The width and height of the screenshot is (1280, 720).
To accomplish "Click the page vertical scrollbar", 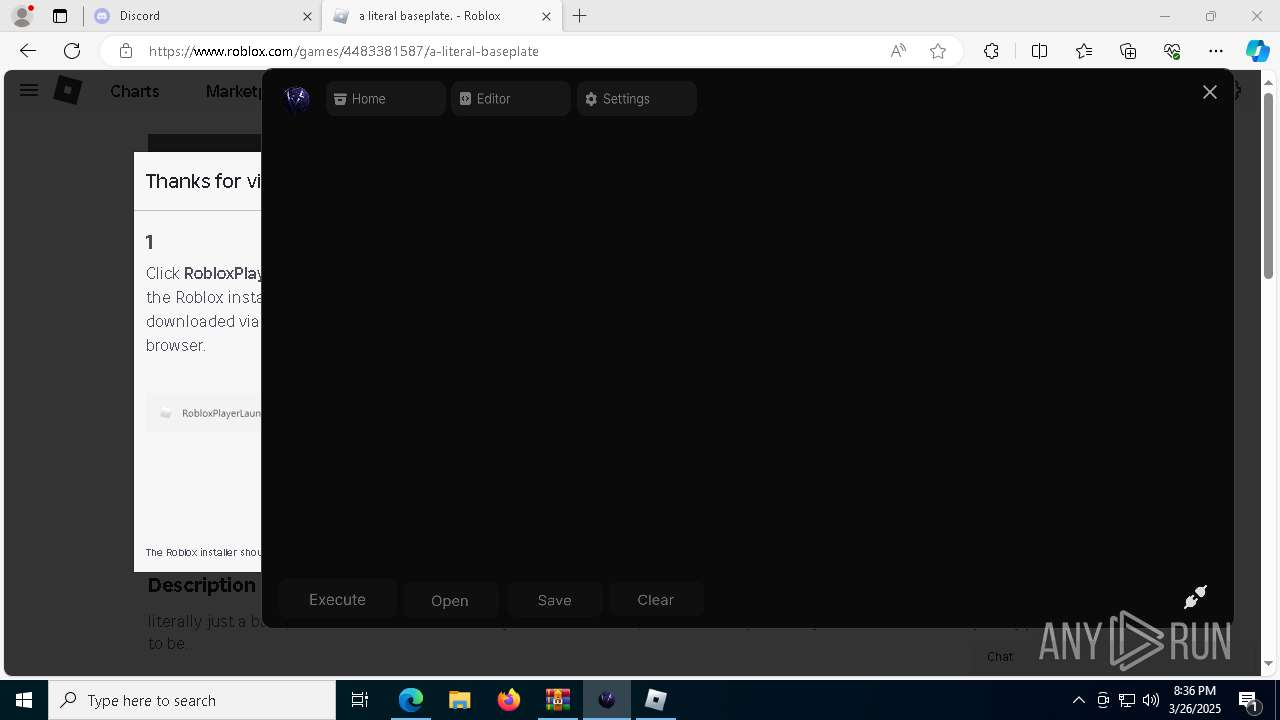I will click(x=1269, y=185).
